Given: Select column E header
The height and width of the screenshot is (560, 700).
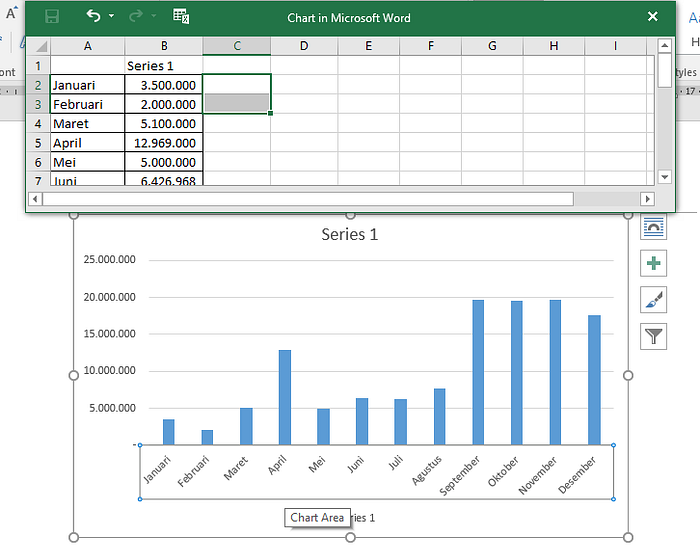Looking at the screenshot, I should (368, 46).
